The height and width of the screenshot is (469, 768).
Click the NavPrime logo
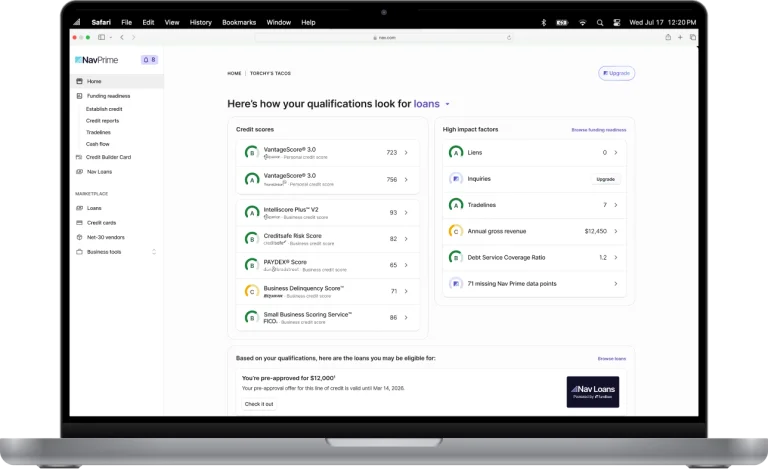pyautogui.click(x=96, y=60)
